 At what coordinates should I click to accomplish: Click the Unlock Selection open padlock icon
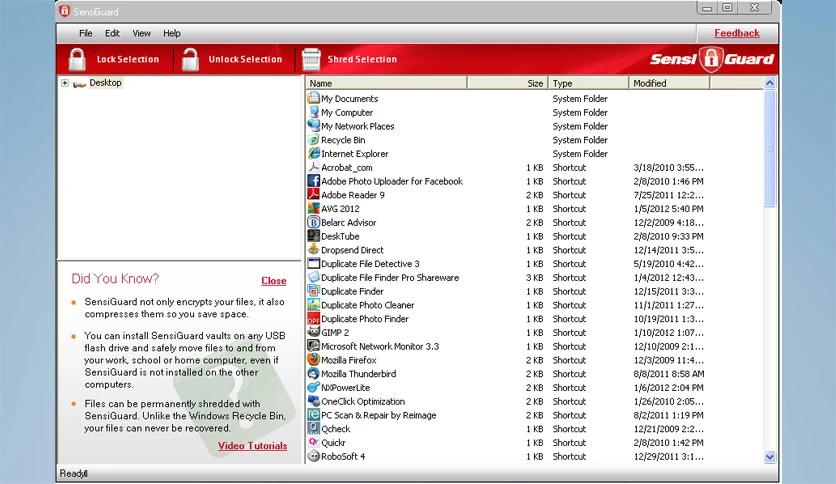(190, 59)
